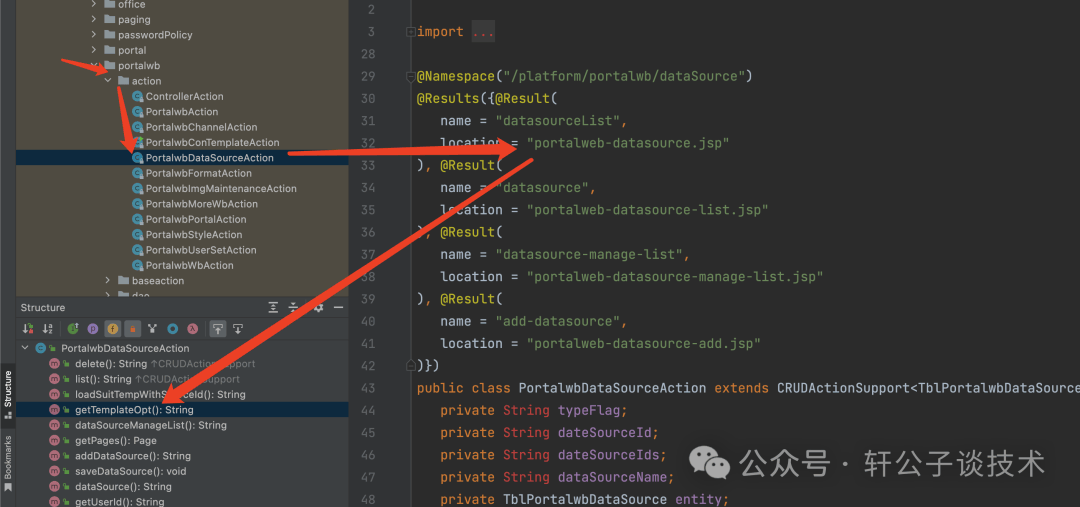Viewport: 1080px width, 507px height.
Task: Expand the baseaction folder
Action: (x=108, y=281)
